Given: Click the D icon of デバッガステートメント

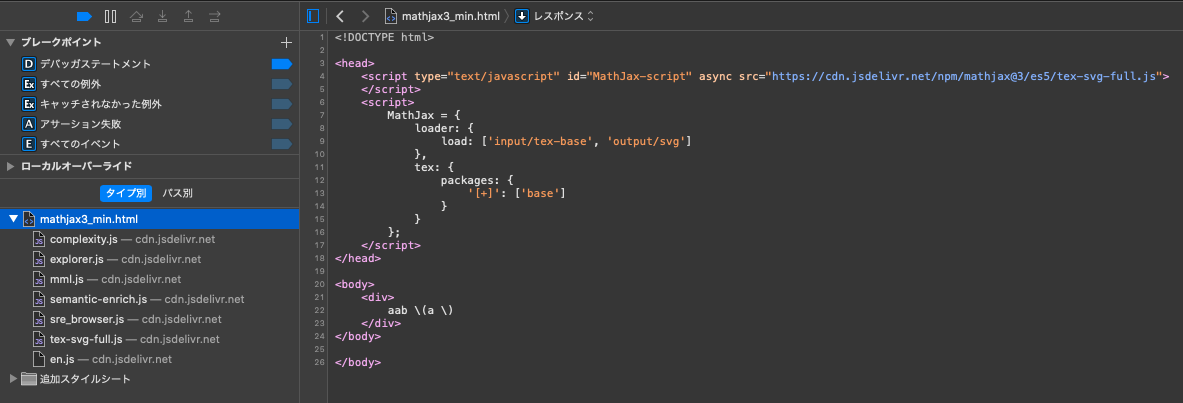Looking at the screenshot, I should pos(29,64).
